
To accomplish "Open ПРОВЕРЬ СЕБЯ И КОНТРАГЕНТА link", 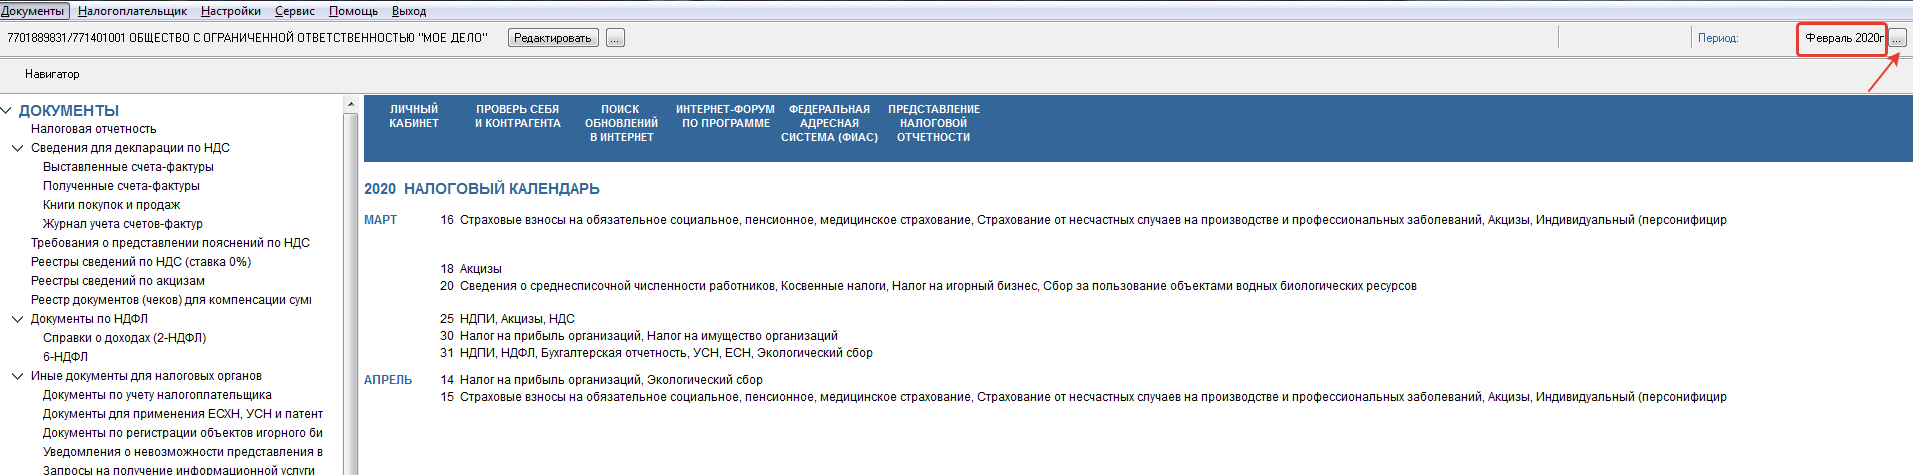I will tap(518, 116).
